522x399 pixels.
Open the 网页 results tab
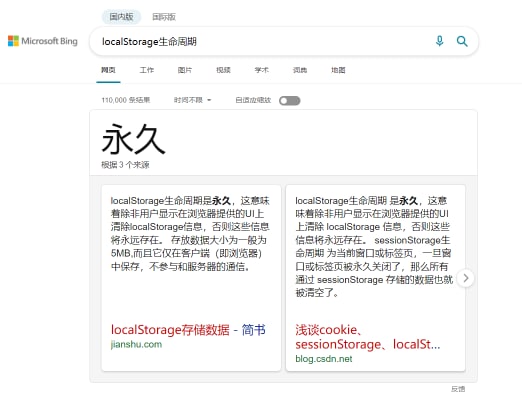[x=108, y=70]
